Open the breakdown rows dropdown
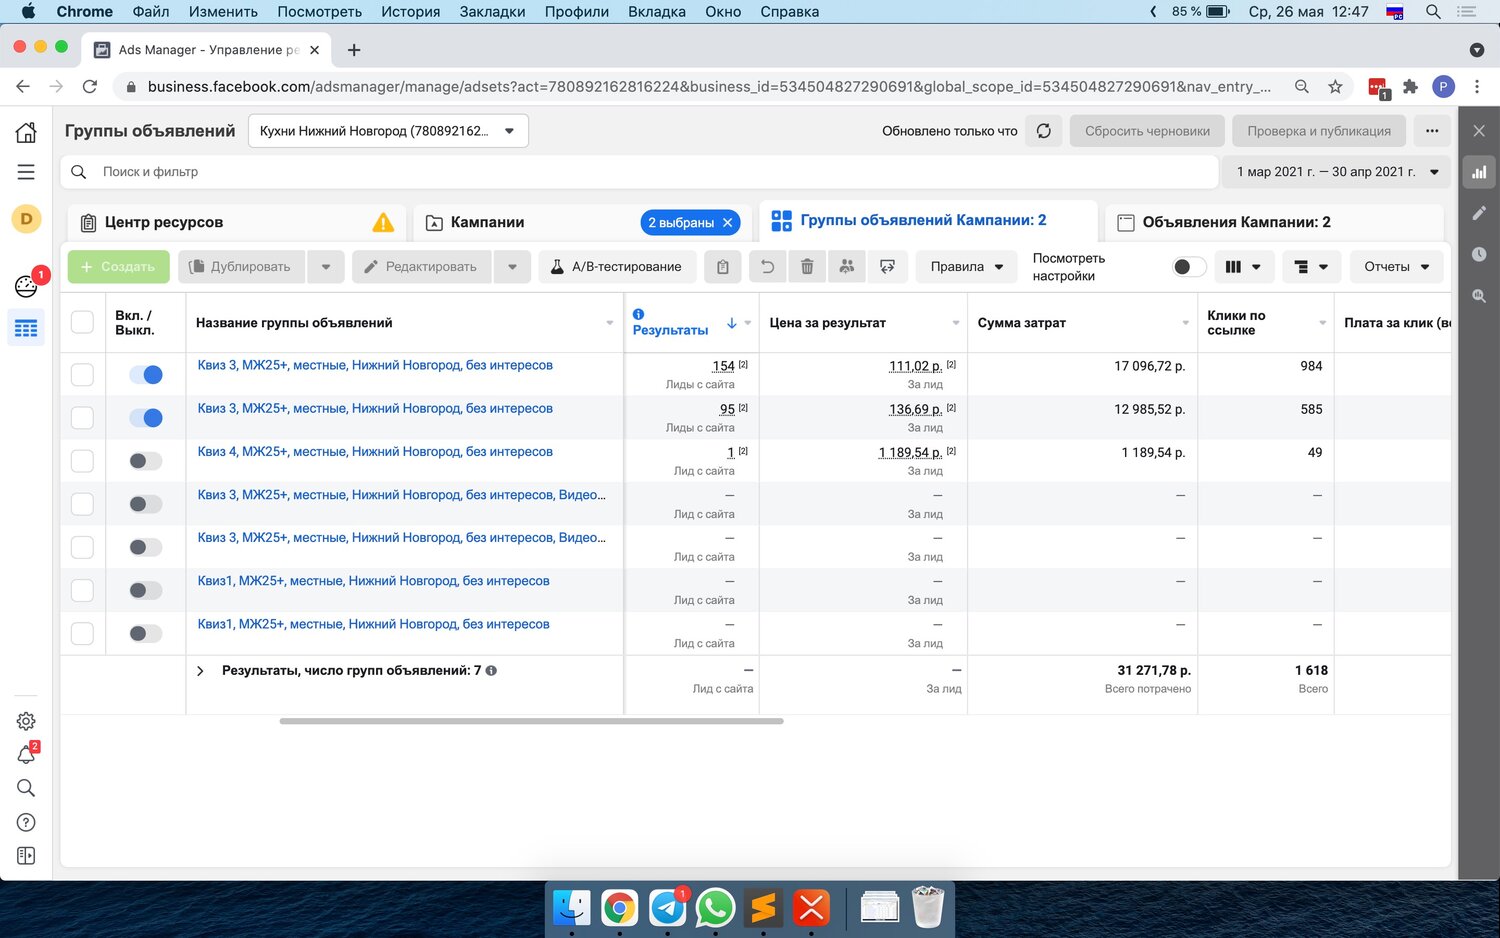 click(1311, 267)
